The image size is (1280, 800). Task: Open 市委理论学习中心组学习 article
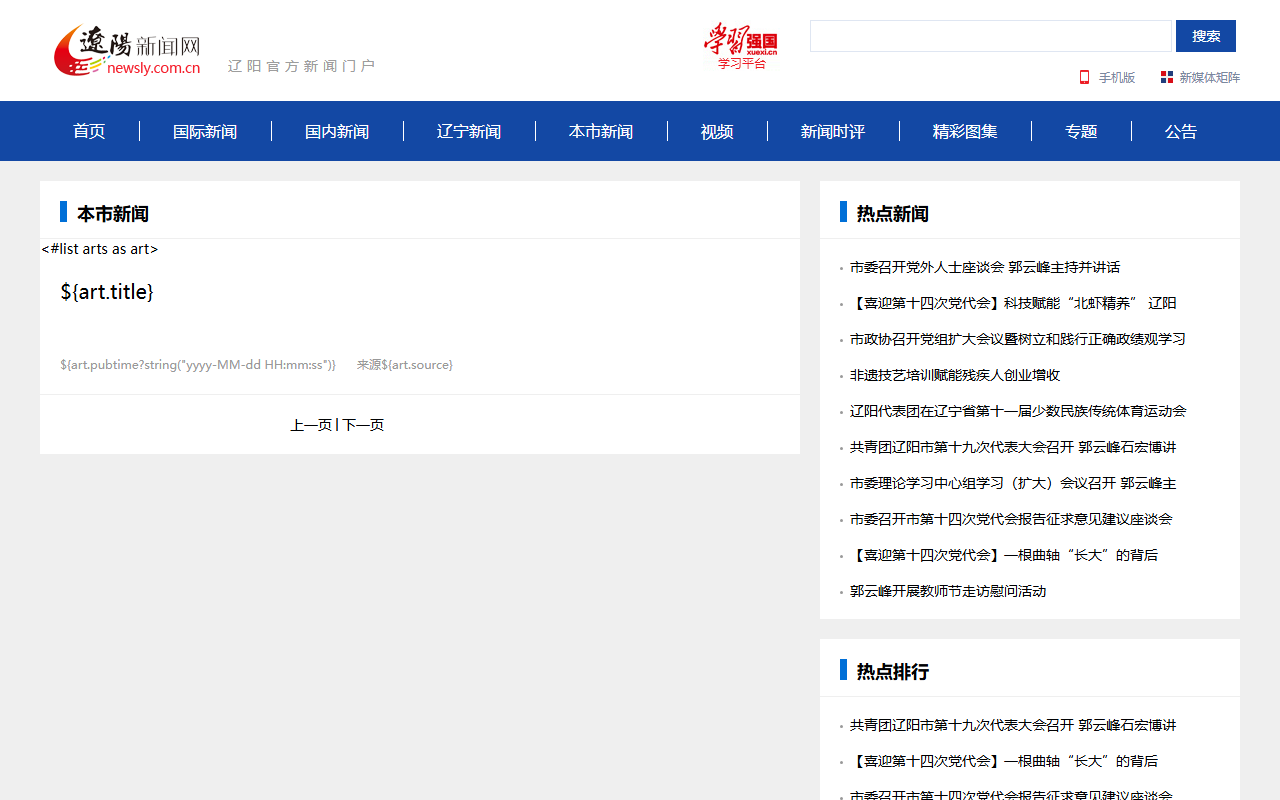(x=1013, y=483)
